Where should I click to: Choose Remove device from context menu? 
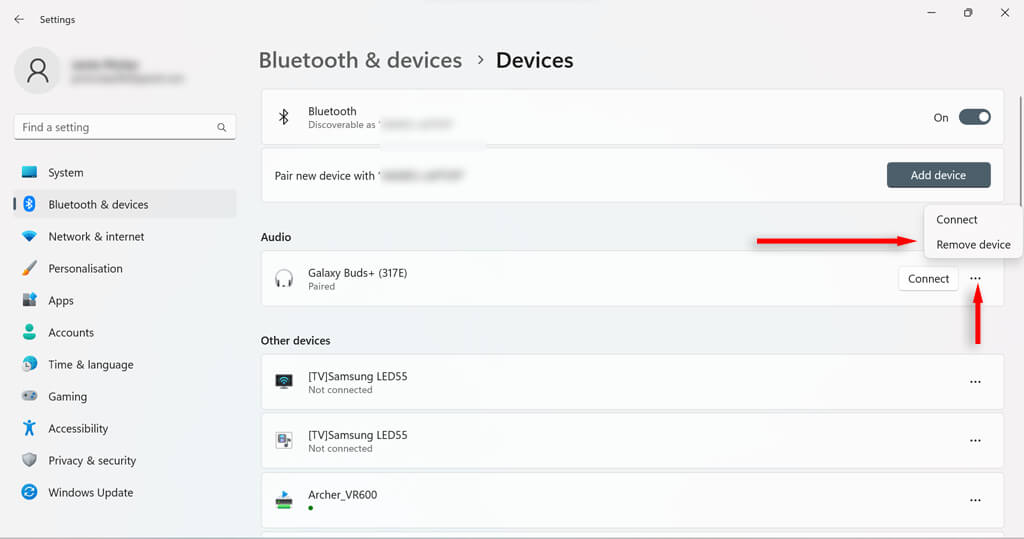pos(973,244)
